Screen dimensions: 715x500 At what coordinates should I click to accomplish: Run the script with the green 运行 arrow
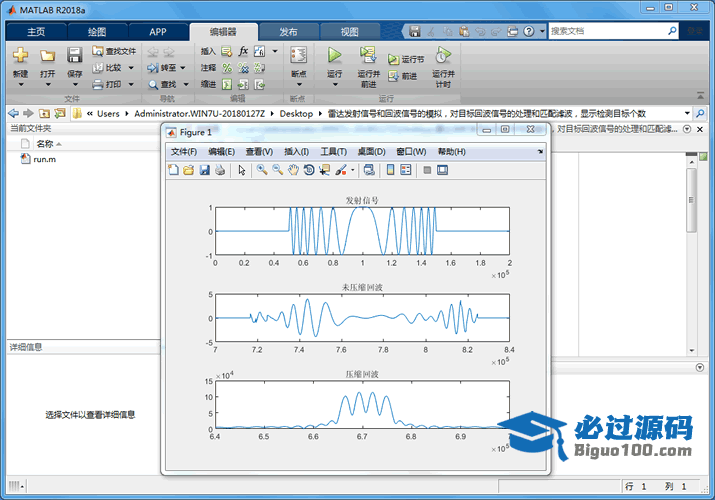334,55
